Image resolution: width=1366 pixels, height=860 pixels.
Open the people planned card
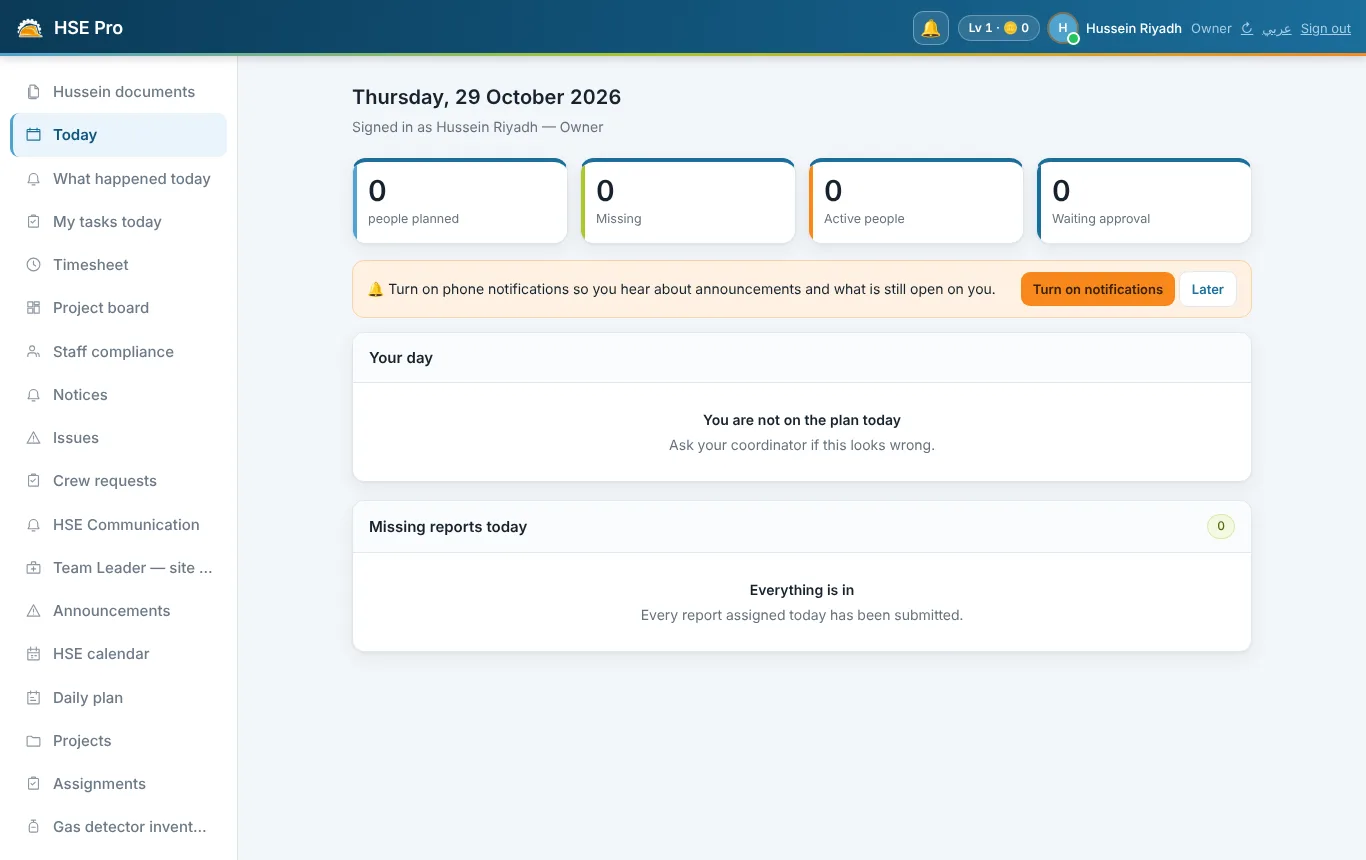460,201
